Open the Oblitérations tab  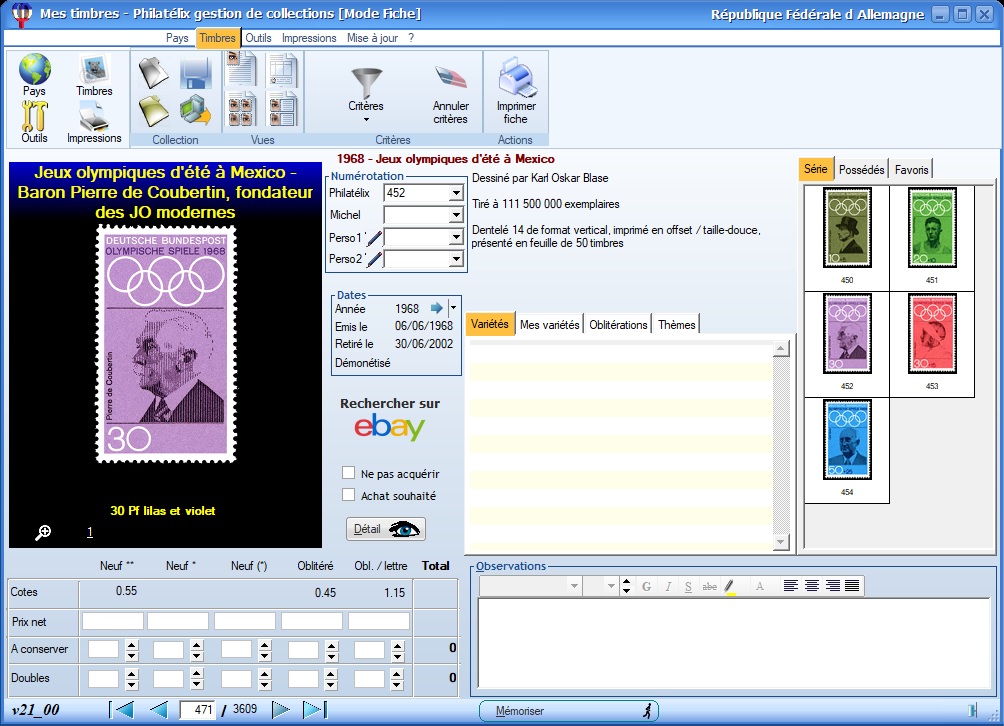click(x=618, y=325)
